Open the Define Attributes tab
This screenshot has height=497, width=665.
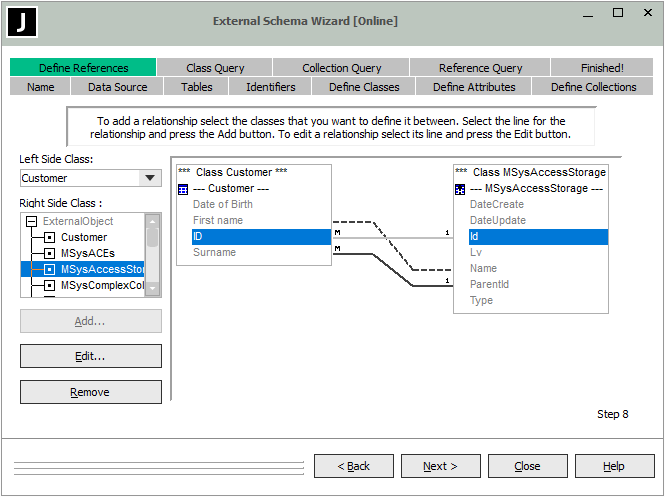pyautogui.click(x=474, y=87)
